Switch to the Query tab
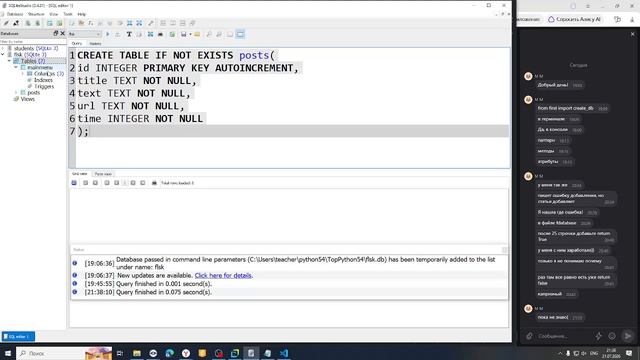The height and width of the screenshot is (360, 640). tap(77, 44)
